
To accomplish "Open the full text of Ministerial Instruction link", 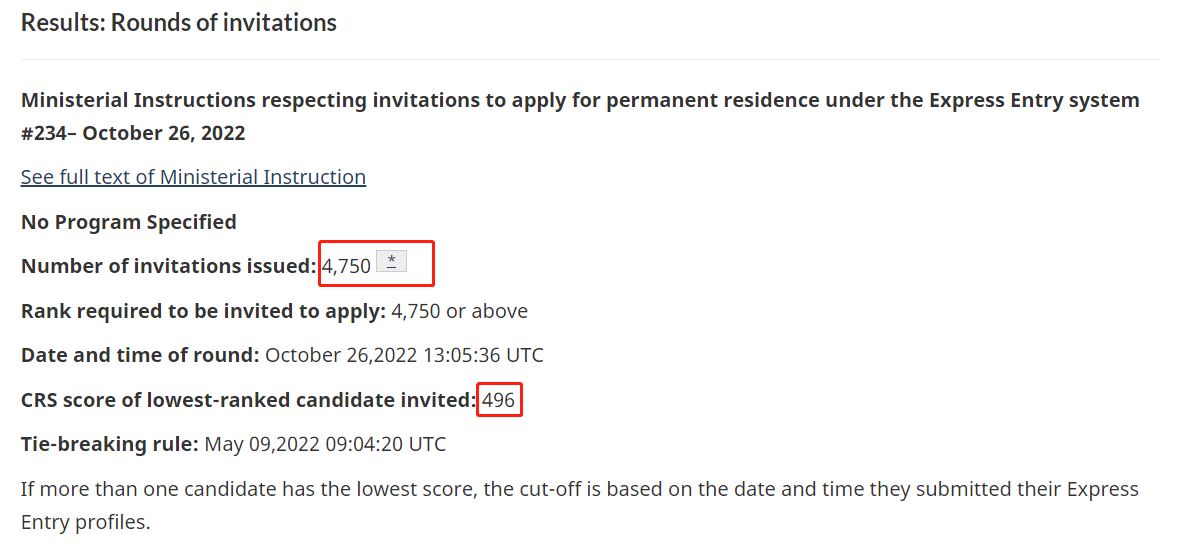I will (194, 177).
